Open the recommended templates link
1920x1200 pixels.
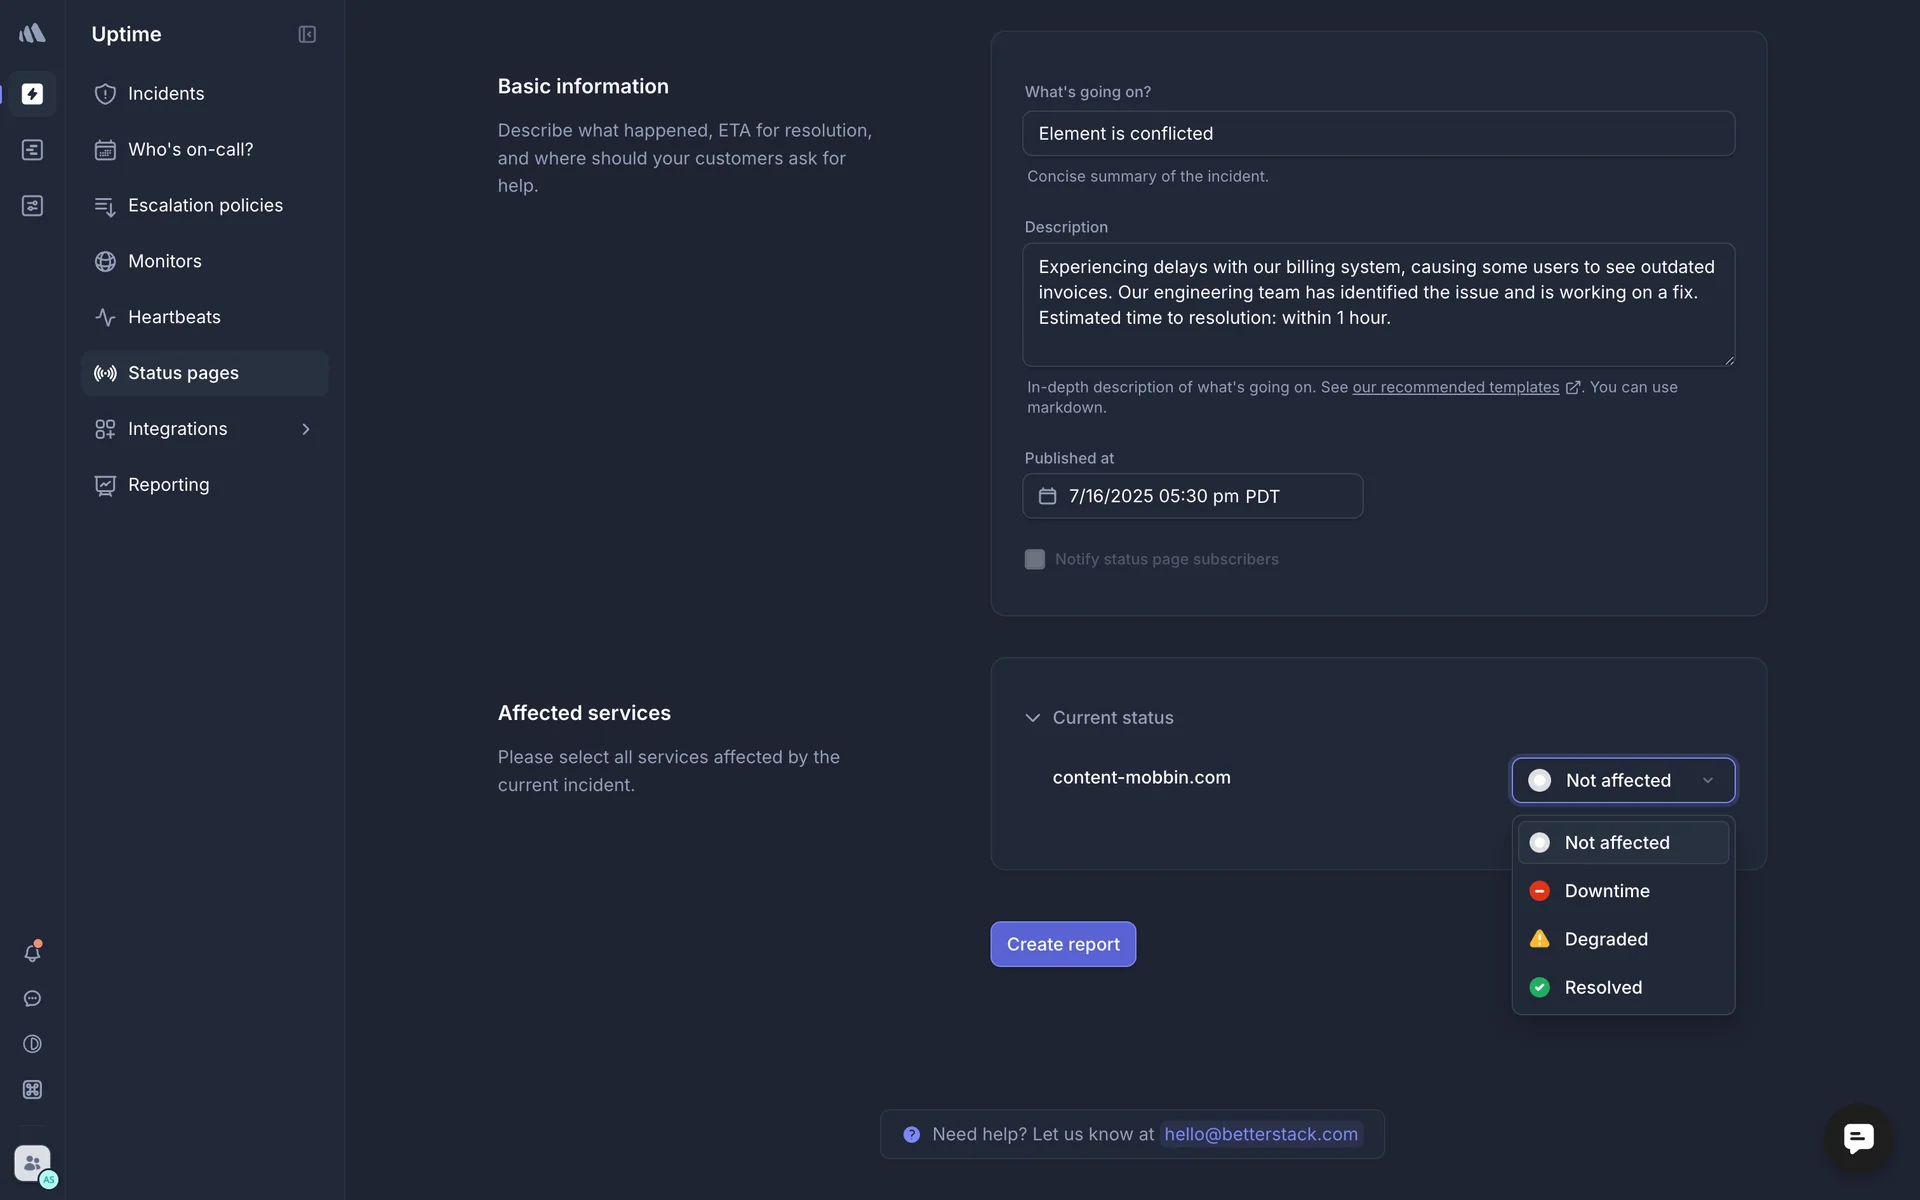point(1455,387)
